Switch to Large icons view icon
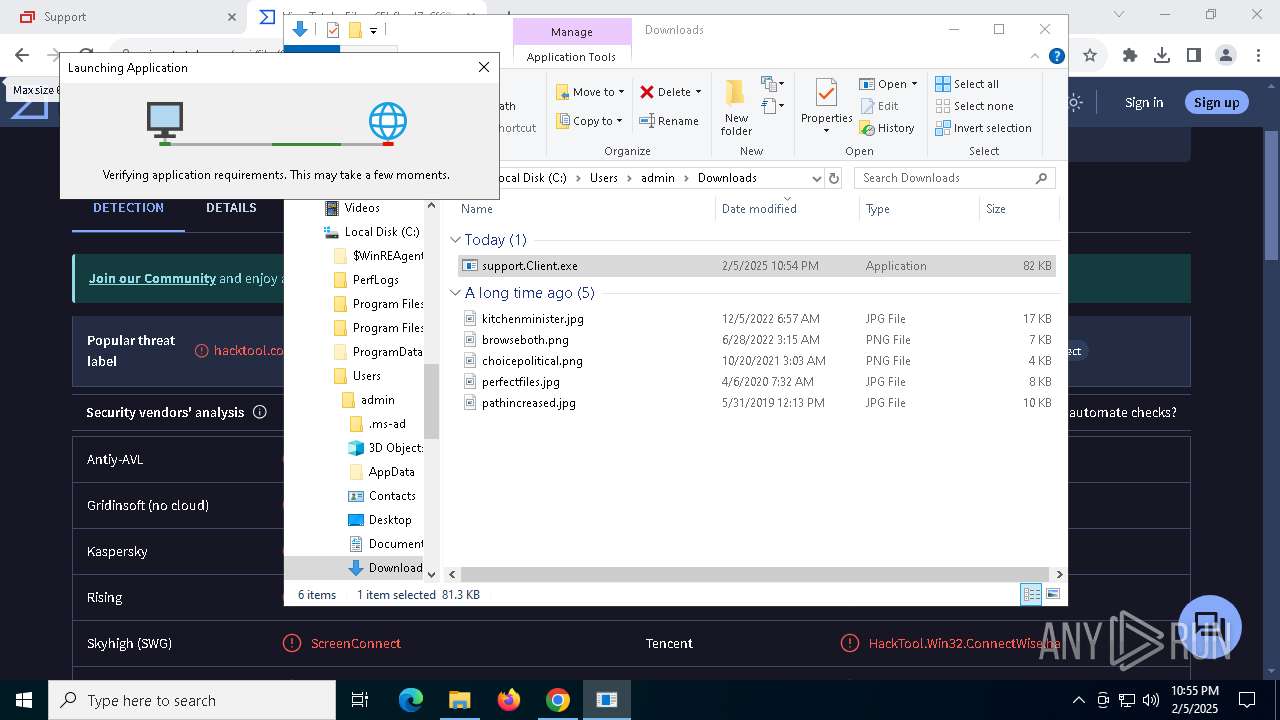Image resolution: width=1280 pixels, height=720 pixels. (x=1052, y=595)
